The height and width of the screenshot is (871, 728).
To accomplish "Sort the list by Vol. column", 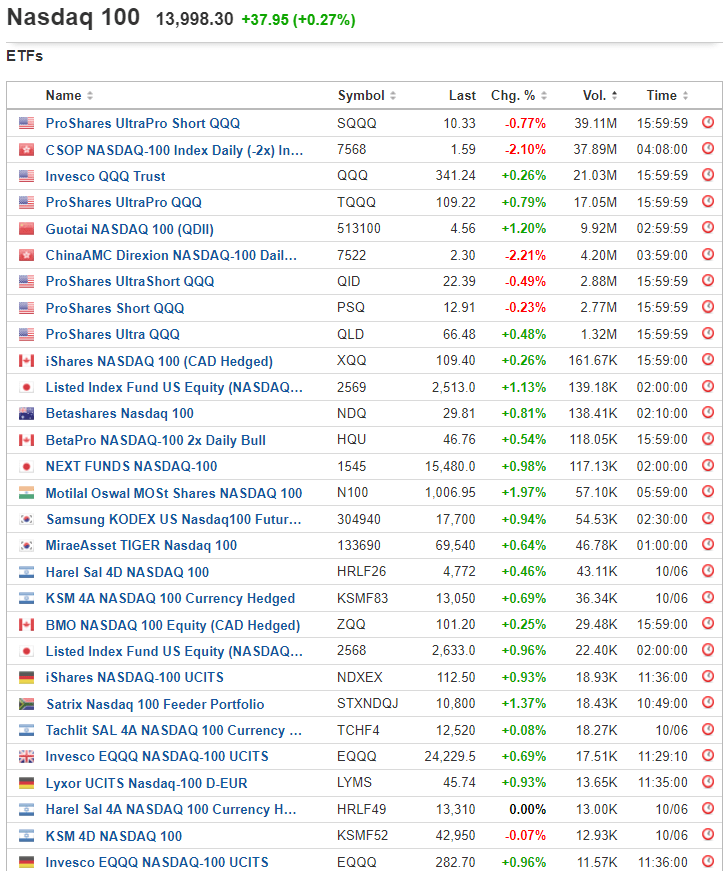I will 595,96.
